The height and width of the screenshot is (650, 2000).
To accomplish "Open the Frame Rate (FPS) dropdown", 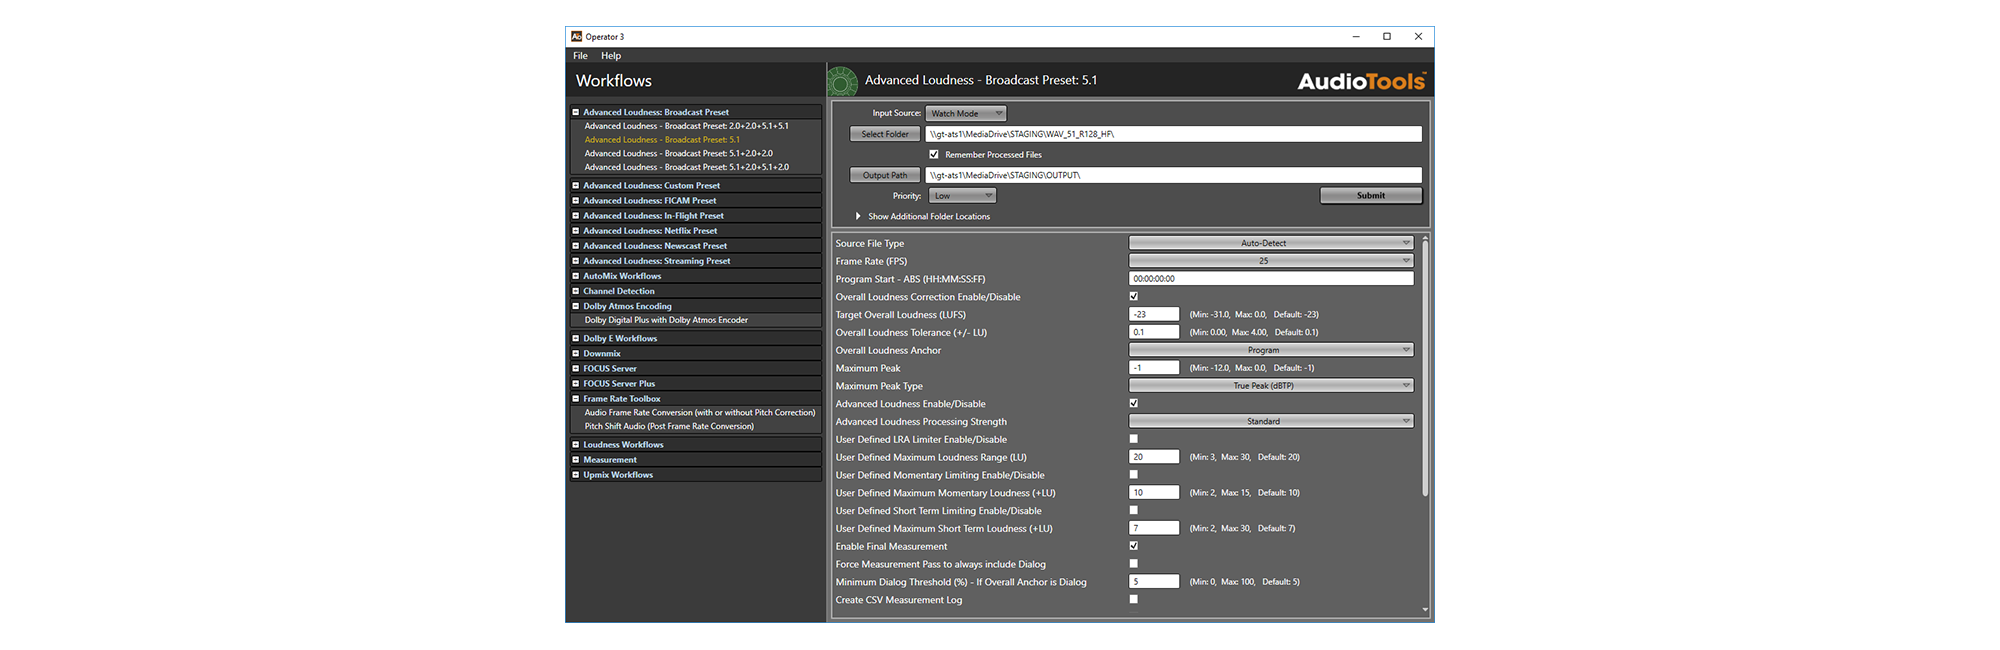I will (1271, 261).
